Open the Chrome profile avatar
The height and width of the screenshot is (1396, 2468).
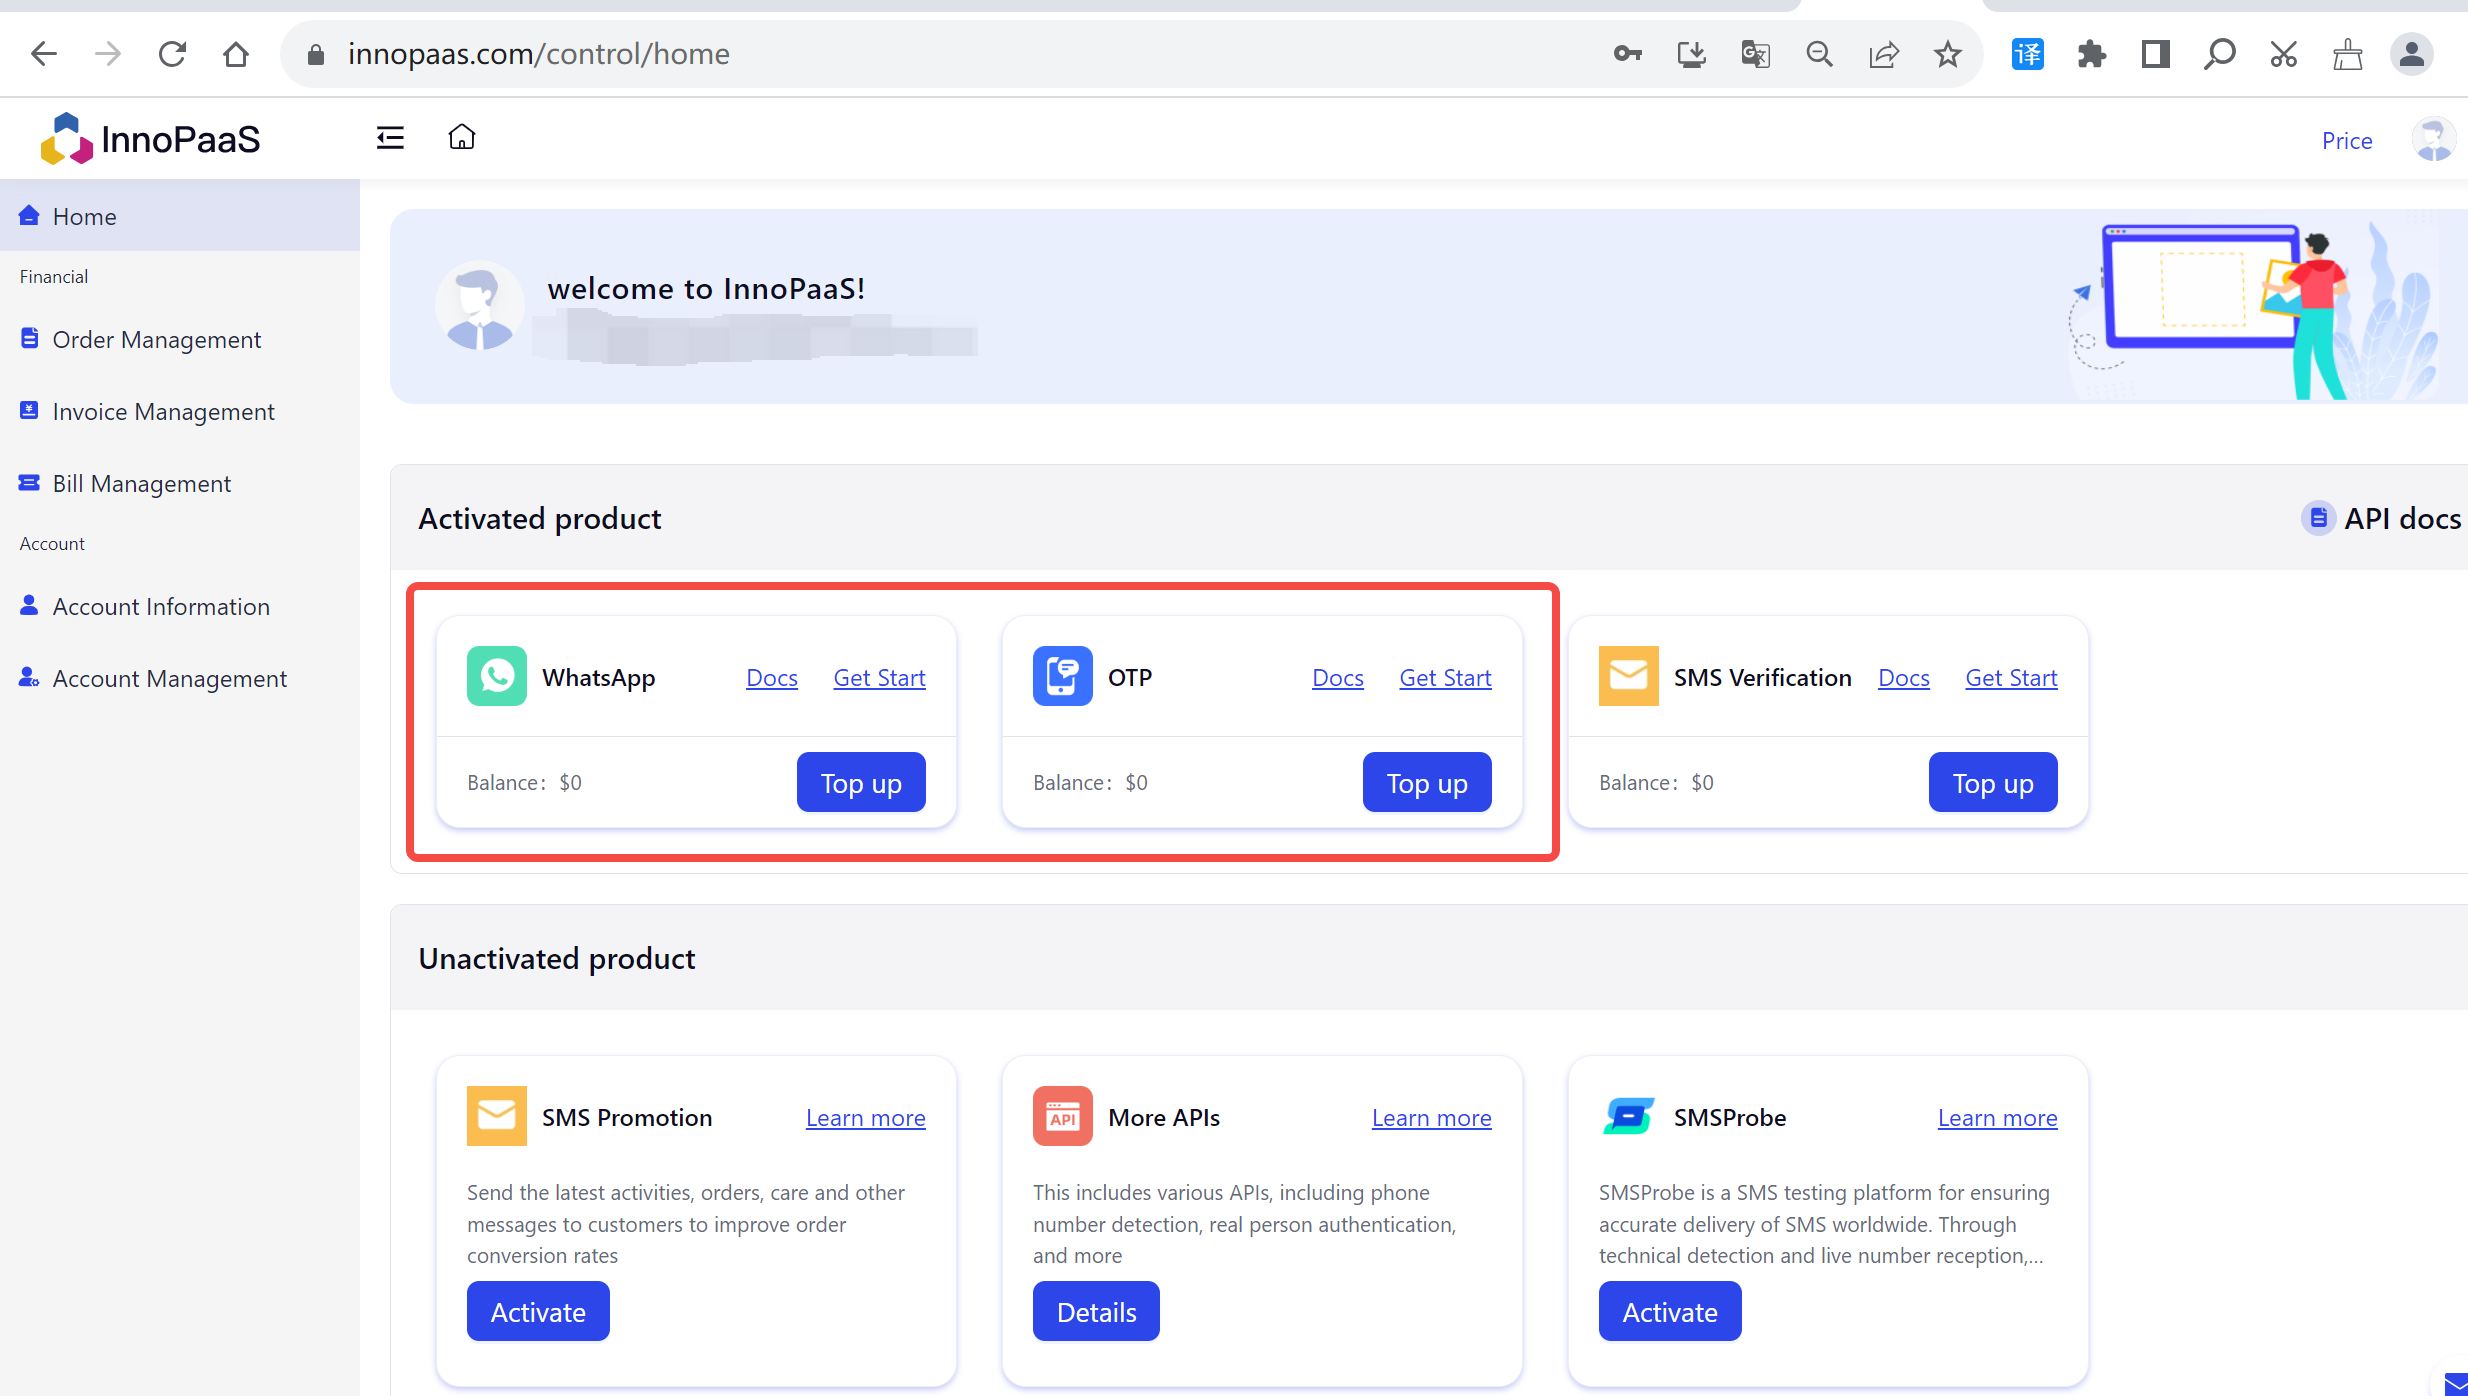(x=2412, y=54)
